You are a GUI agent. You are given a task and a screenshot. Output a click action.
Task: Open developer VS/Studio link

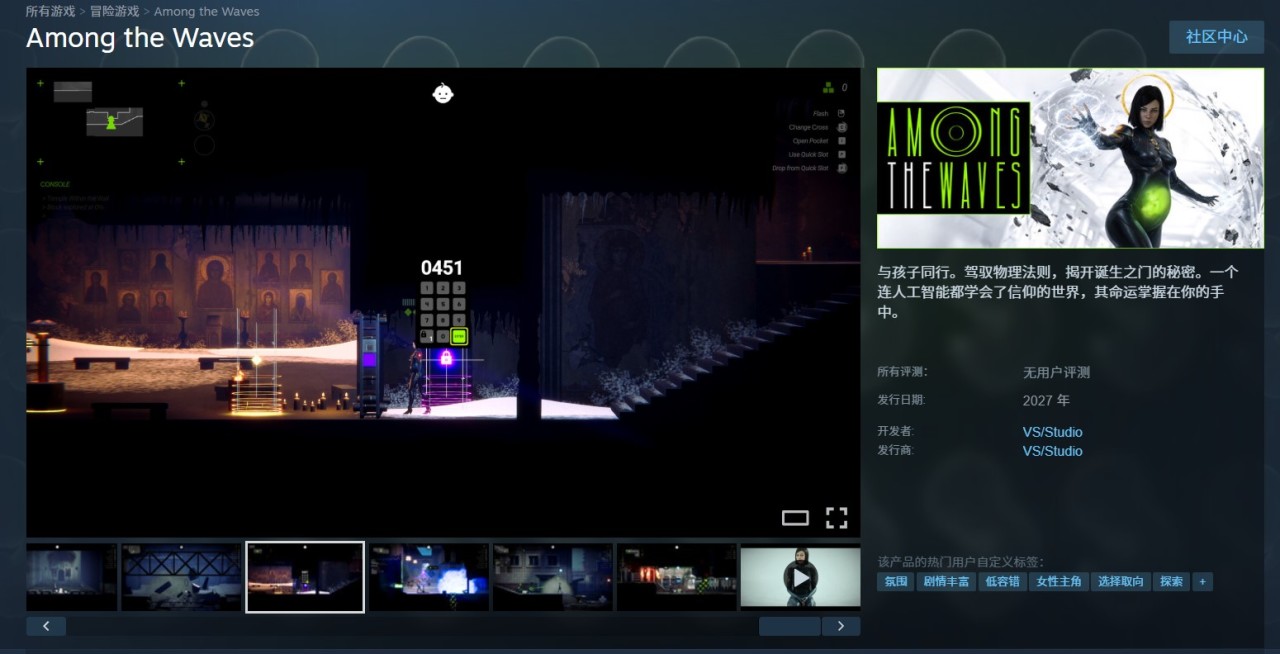(1052, 432)
